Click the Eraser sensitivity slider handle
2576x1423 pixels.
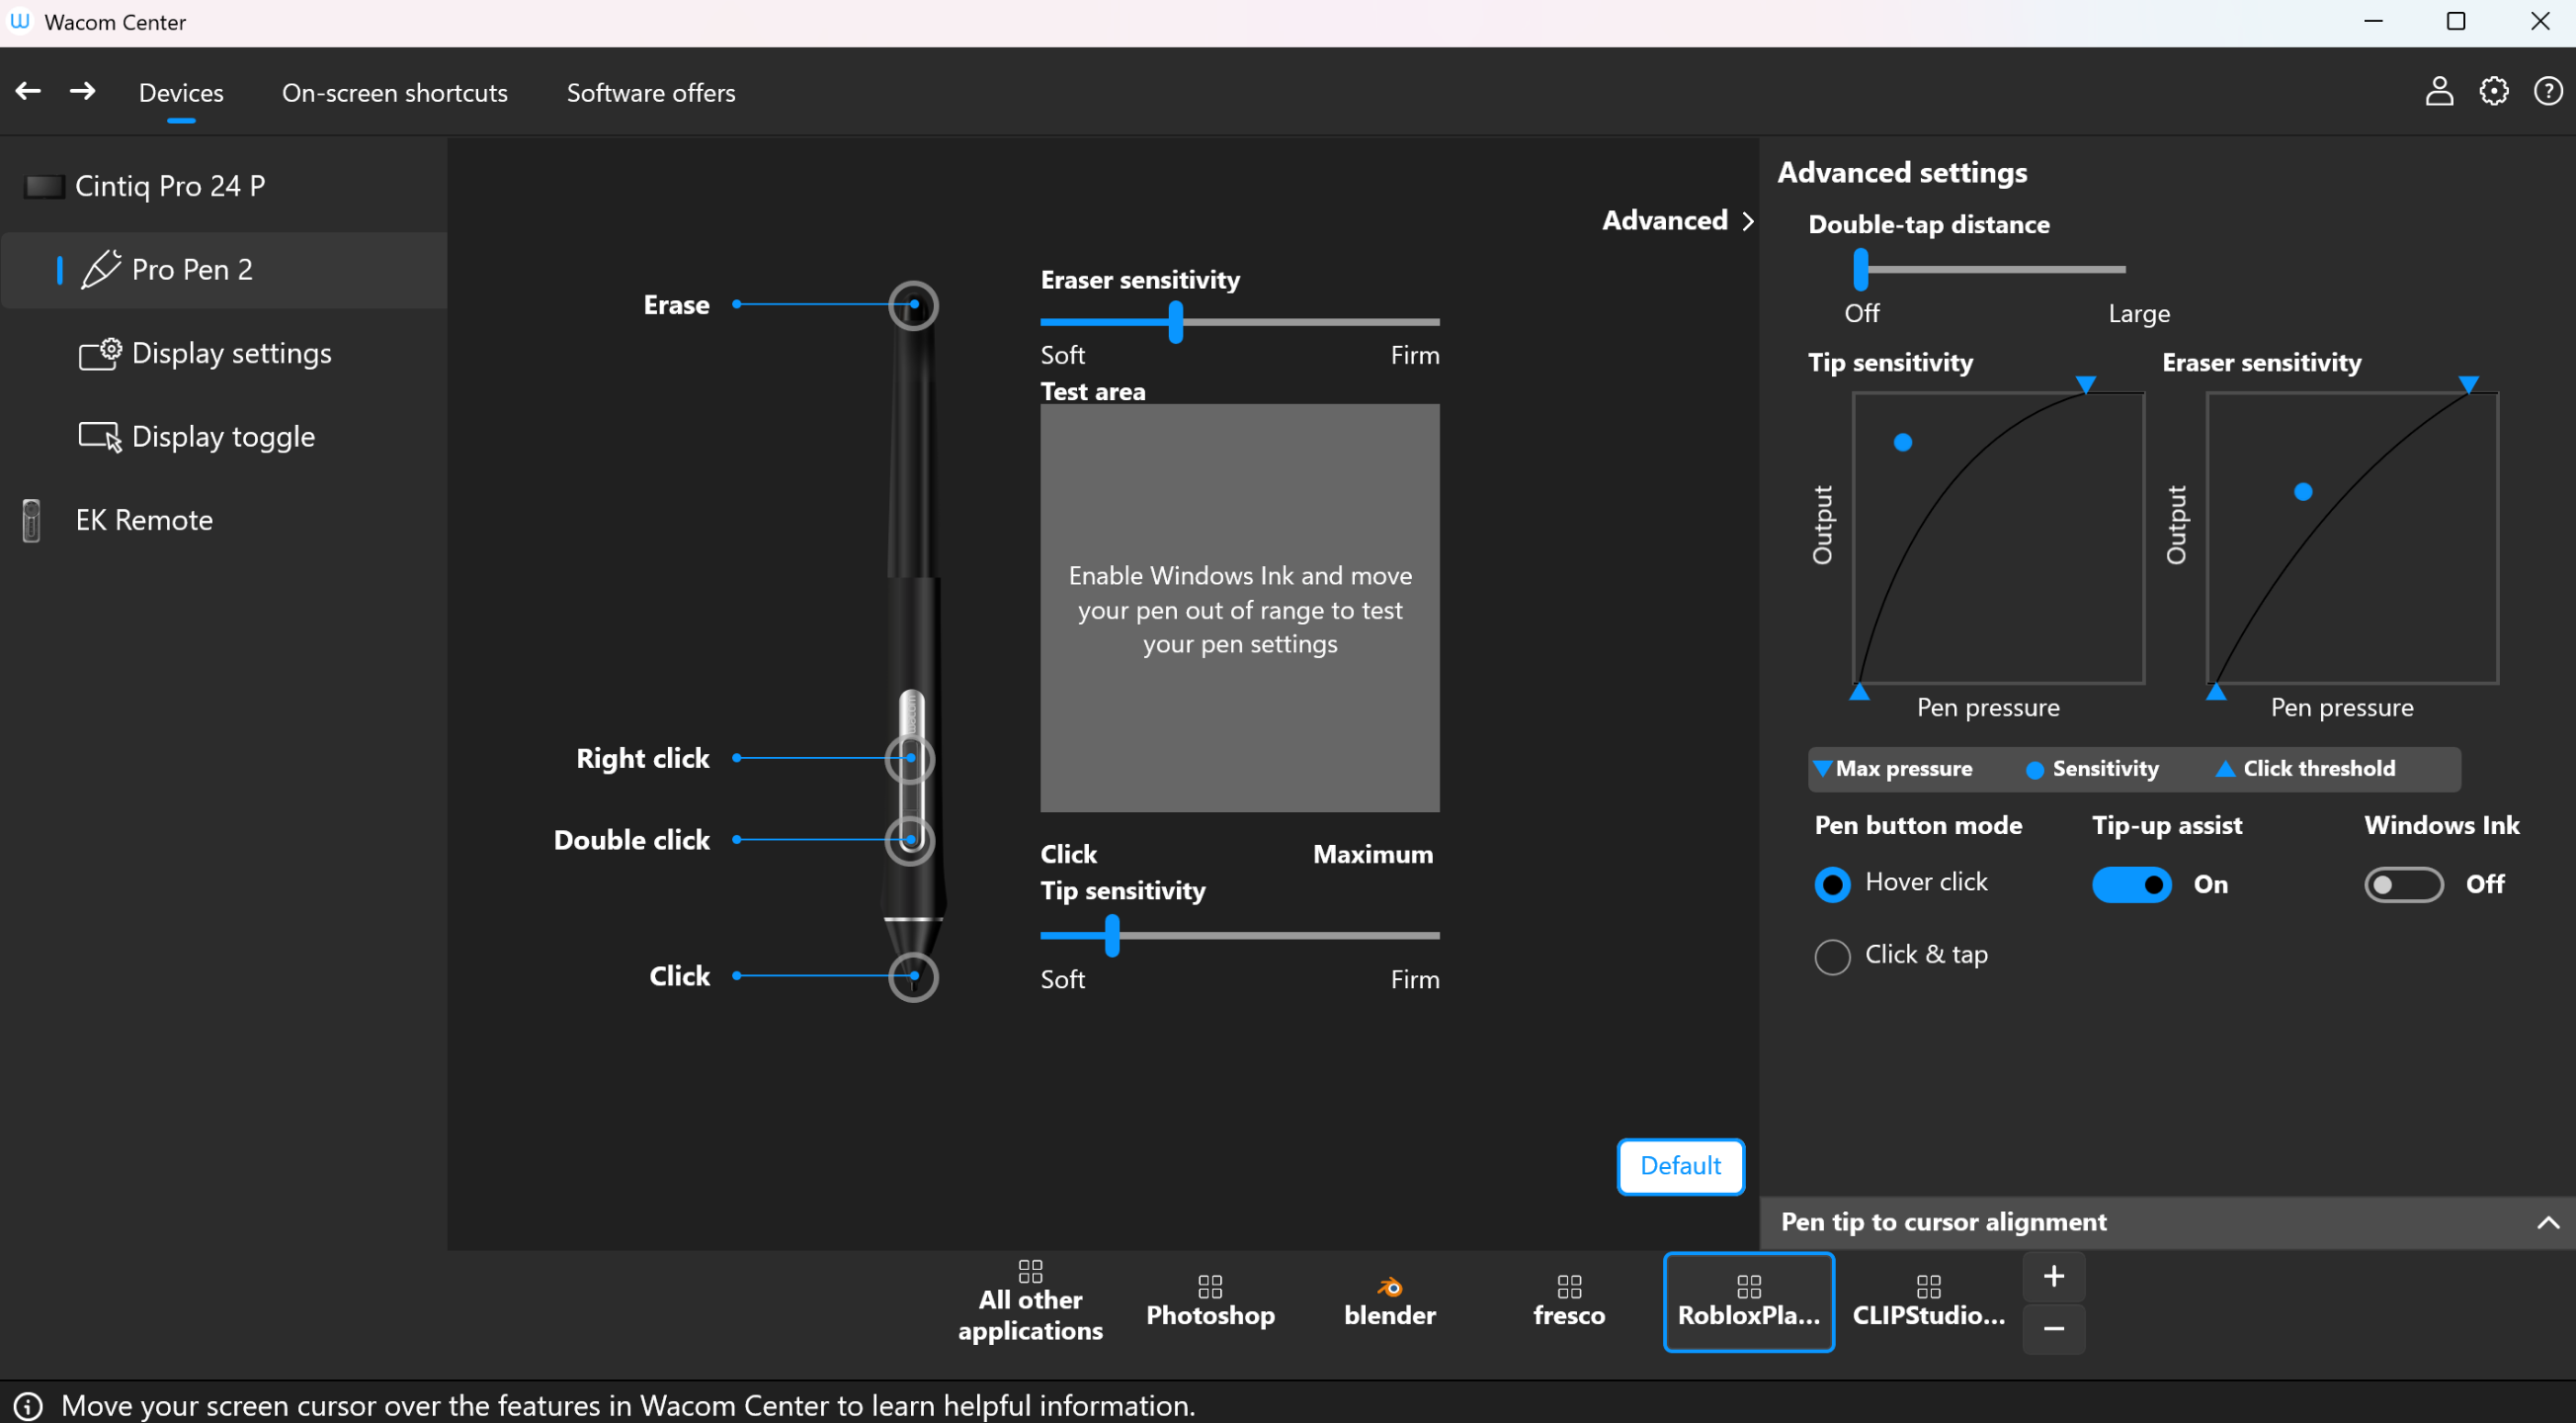point(1176,322)
